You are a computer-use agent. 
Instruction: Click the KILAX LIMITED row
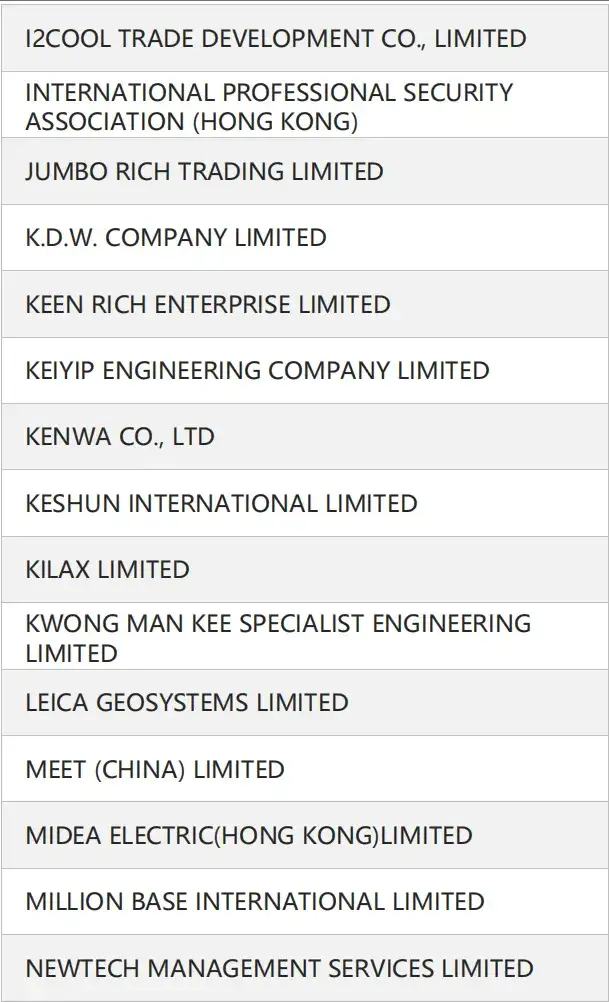coord(305,570)
